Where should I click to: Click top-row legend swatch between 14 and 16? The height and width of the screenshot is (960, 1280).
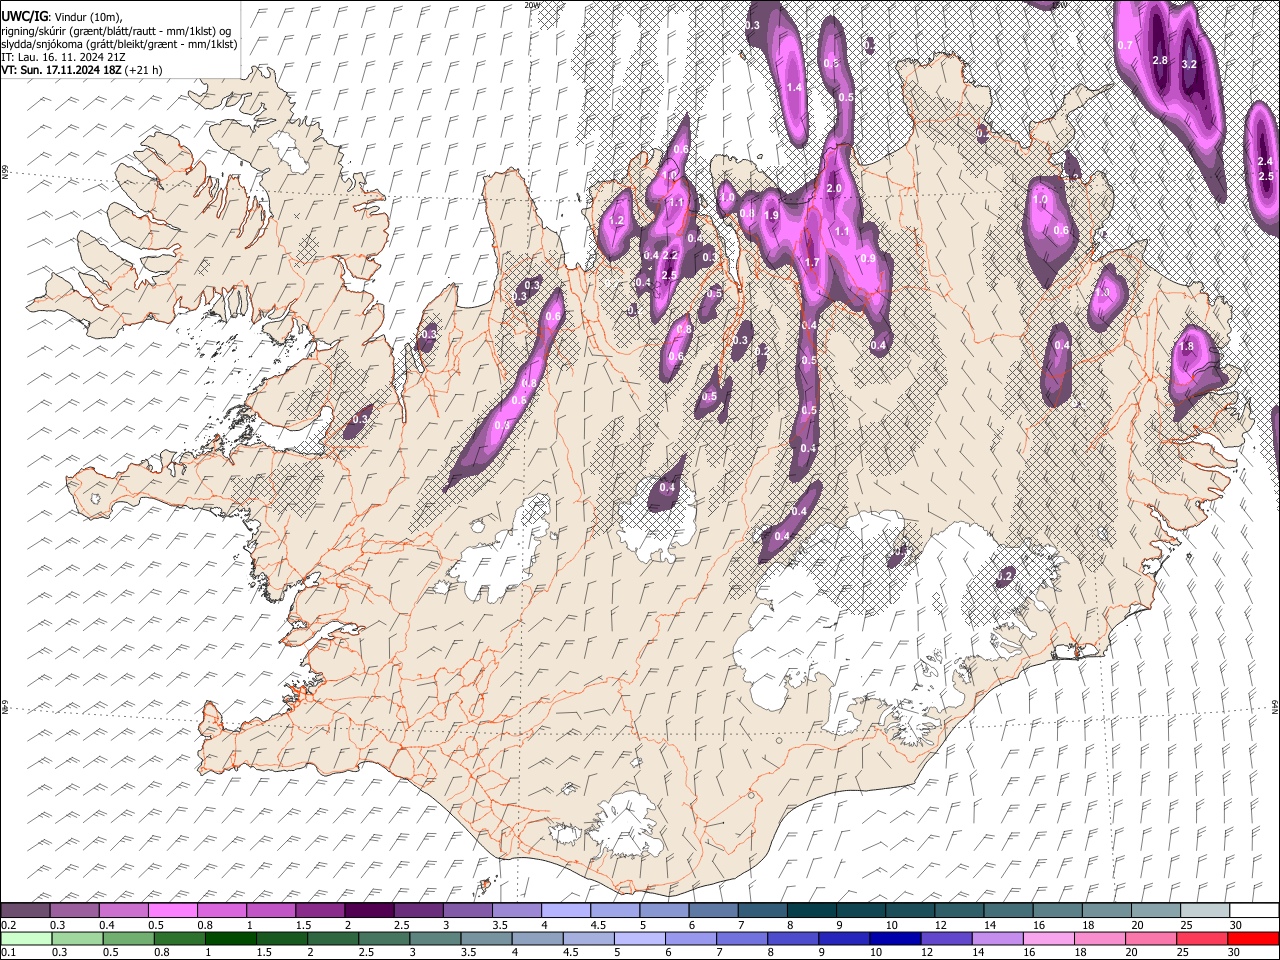(x=1007, y=910)
